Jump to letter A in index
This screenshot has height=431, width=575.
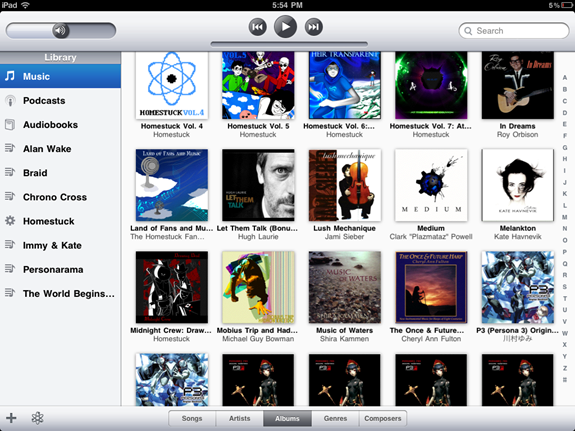tap(565, 77)
